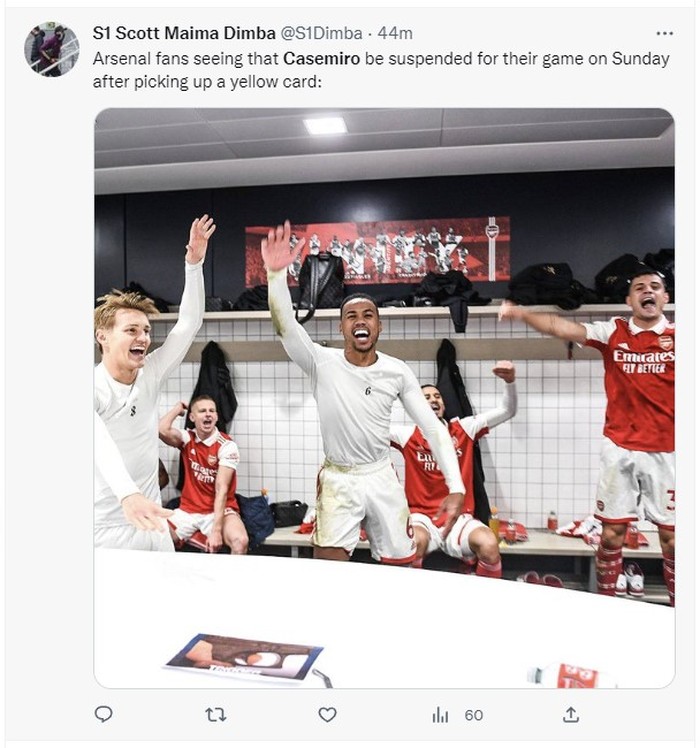Click the ceiling light in the photo
Image resolution: width=700 pixels, height=748 pixels.
pyautogui.click(x=325, y=125)
